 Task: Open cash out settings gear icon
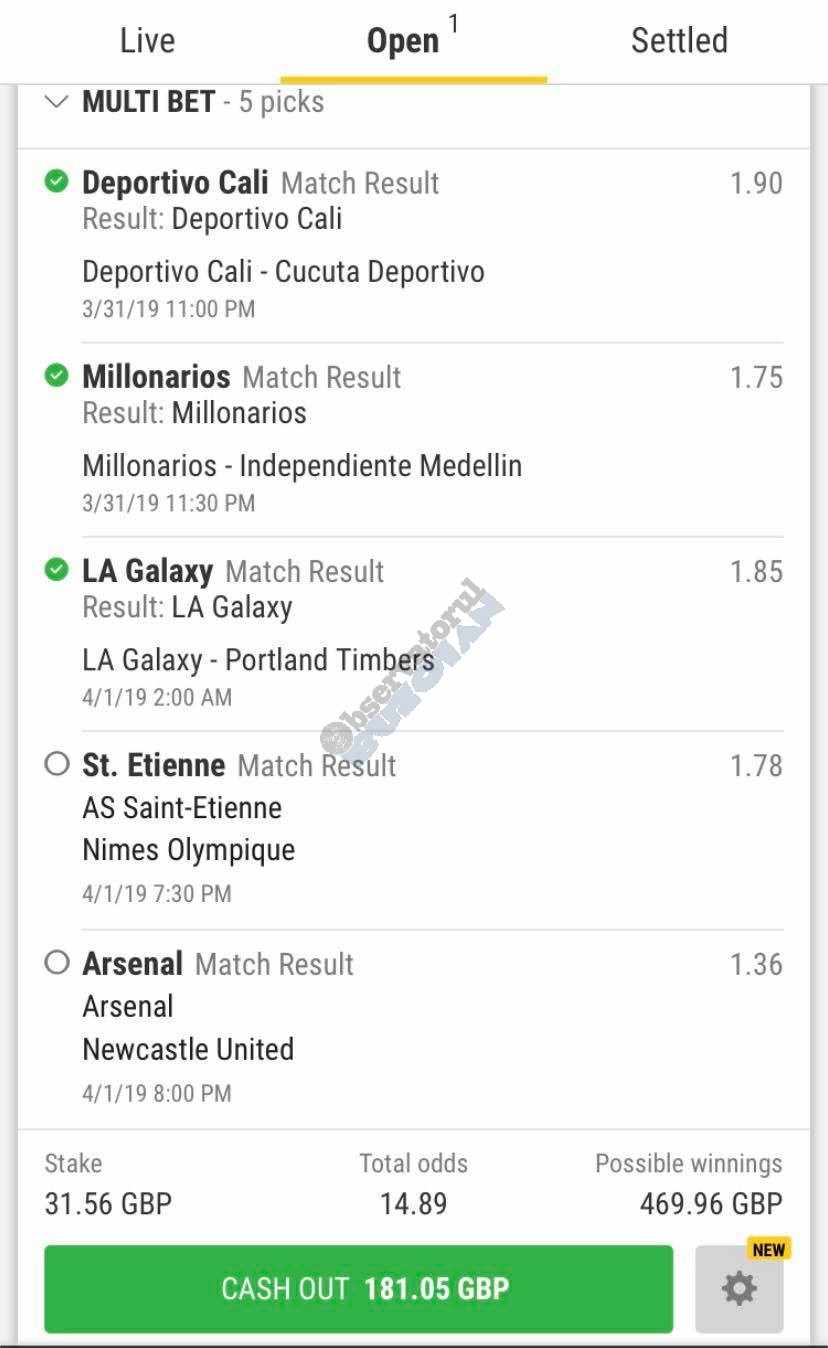click(x=739, y=1289)
